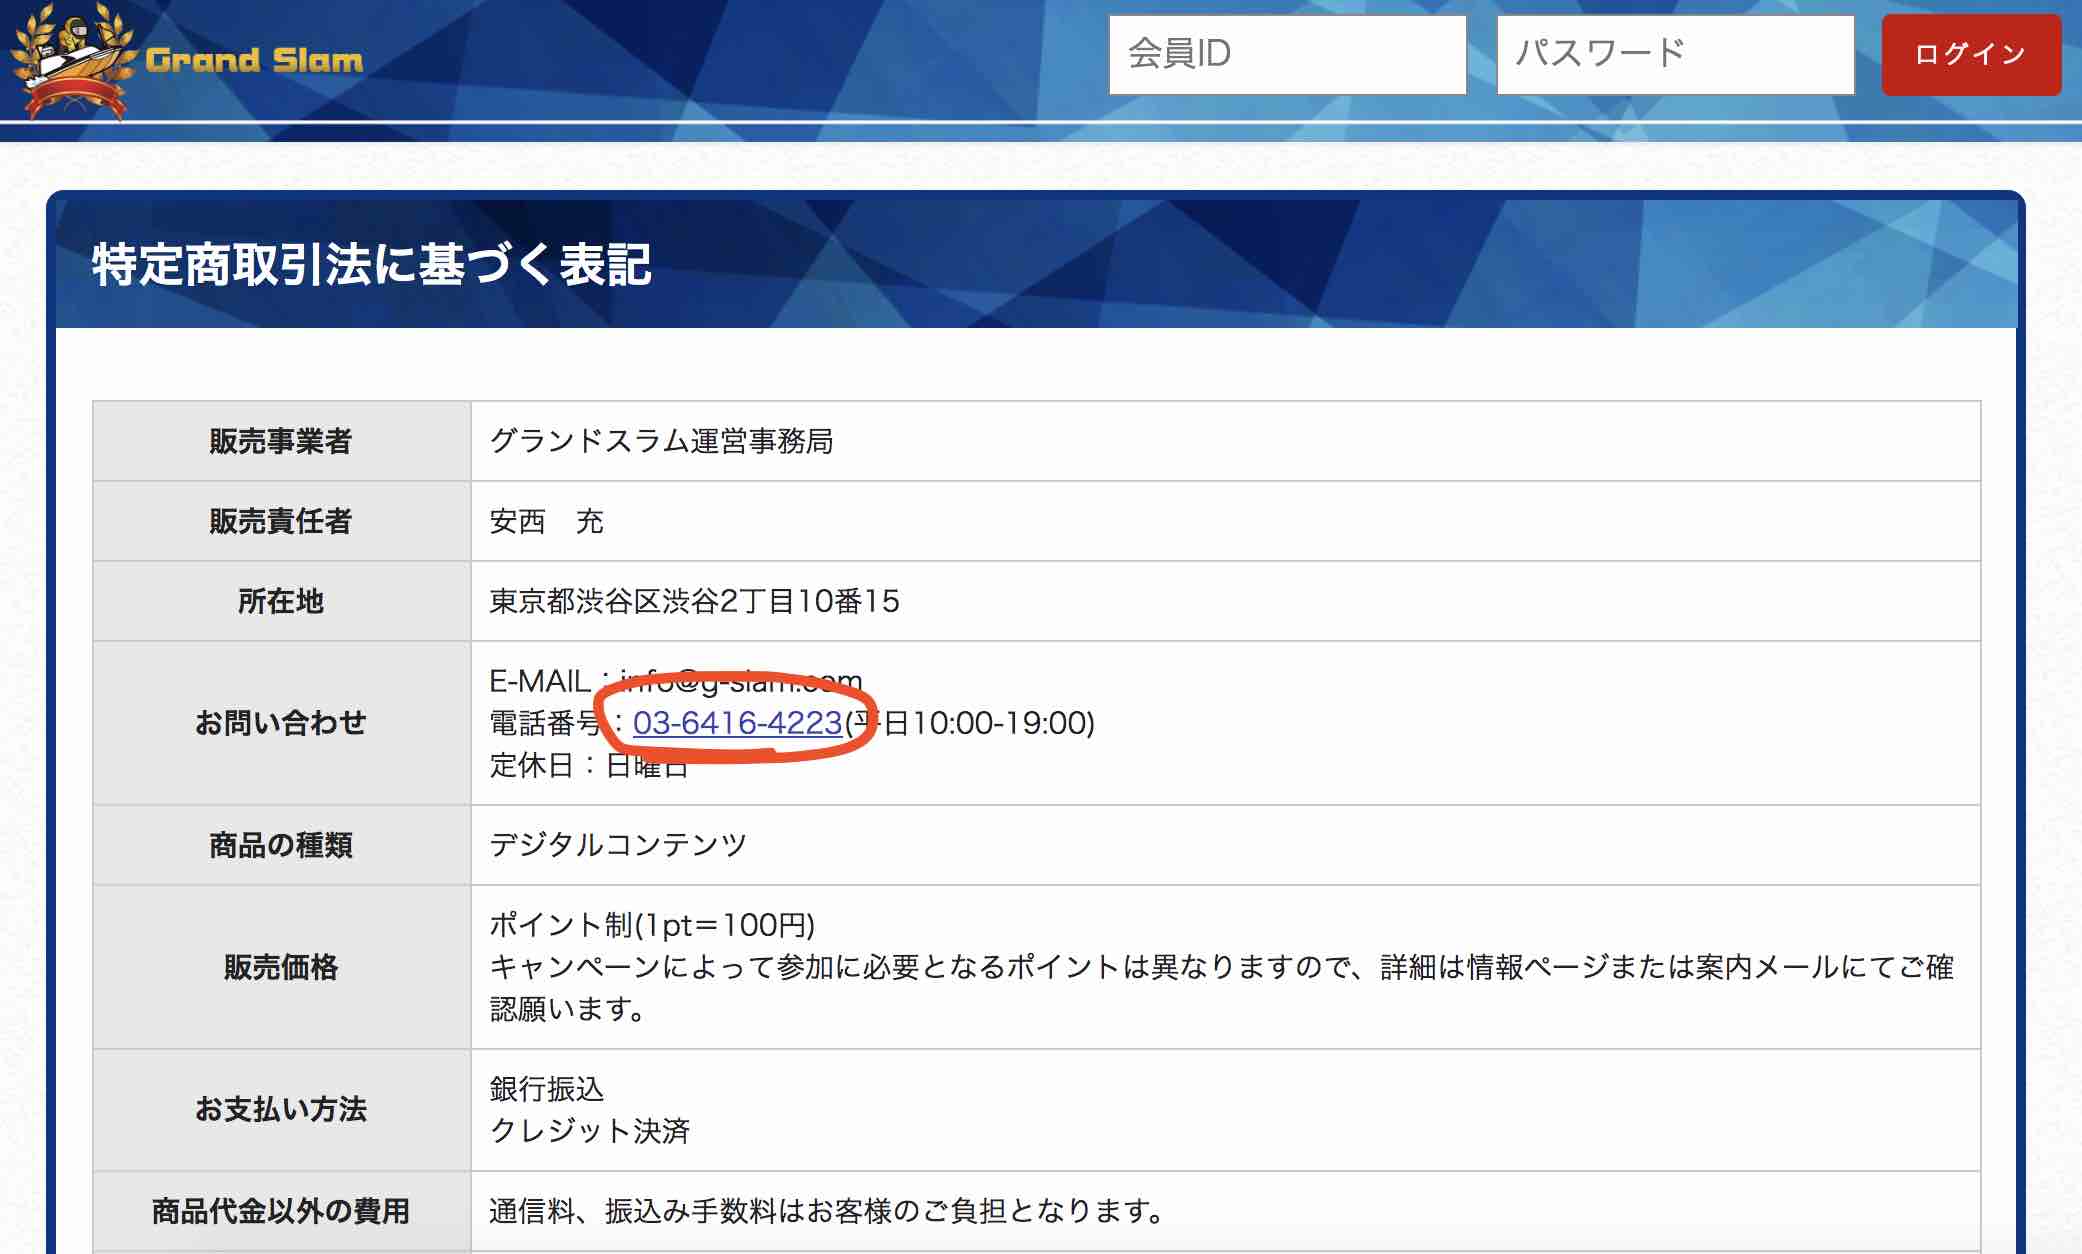Open the 03-6416-4223 phone number link
This screenshot has height=1254, width=2082.
tap(737, 723)
